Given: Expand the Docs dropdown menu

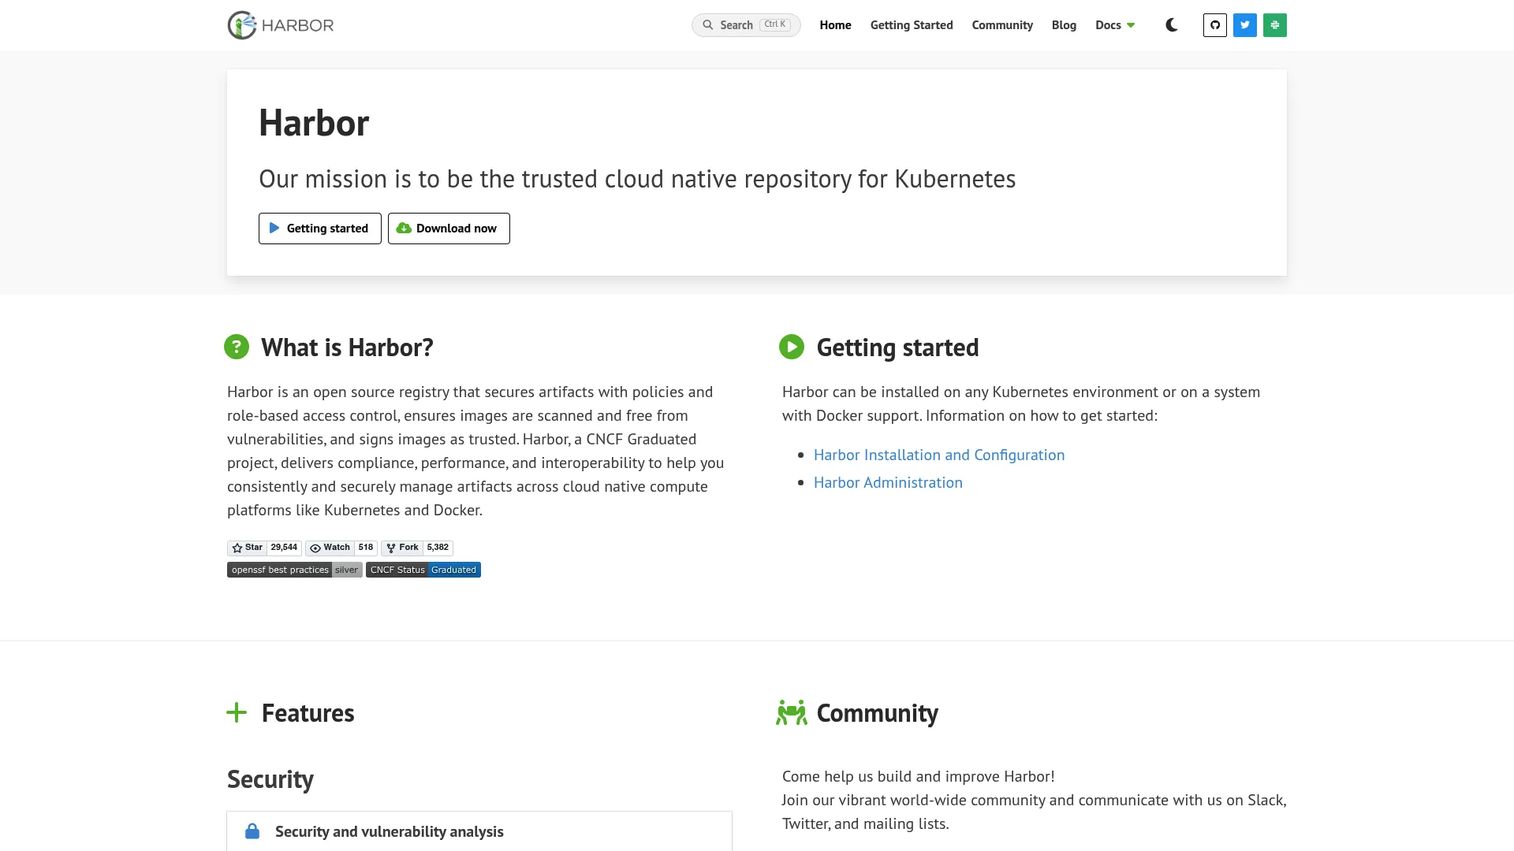Looking at the screenshot, I should pyautogui.click(x=1115, y=25).
